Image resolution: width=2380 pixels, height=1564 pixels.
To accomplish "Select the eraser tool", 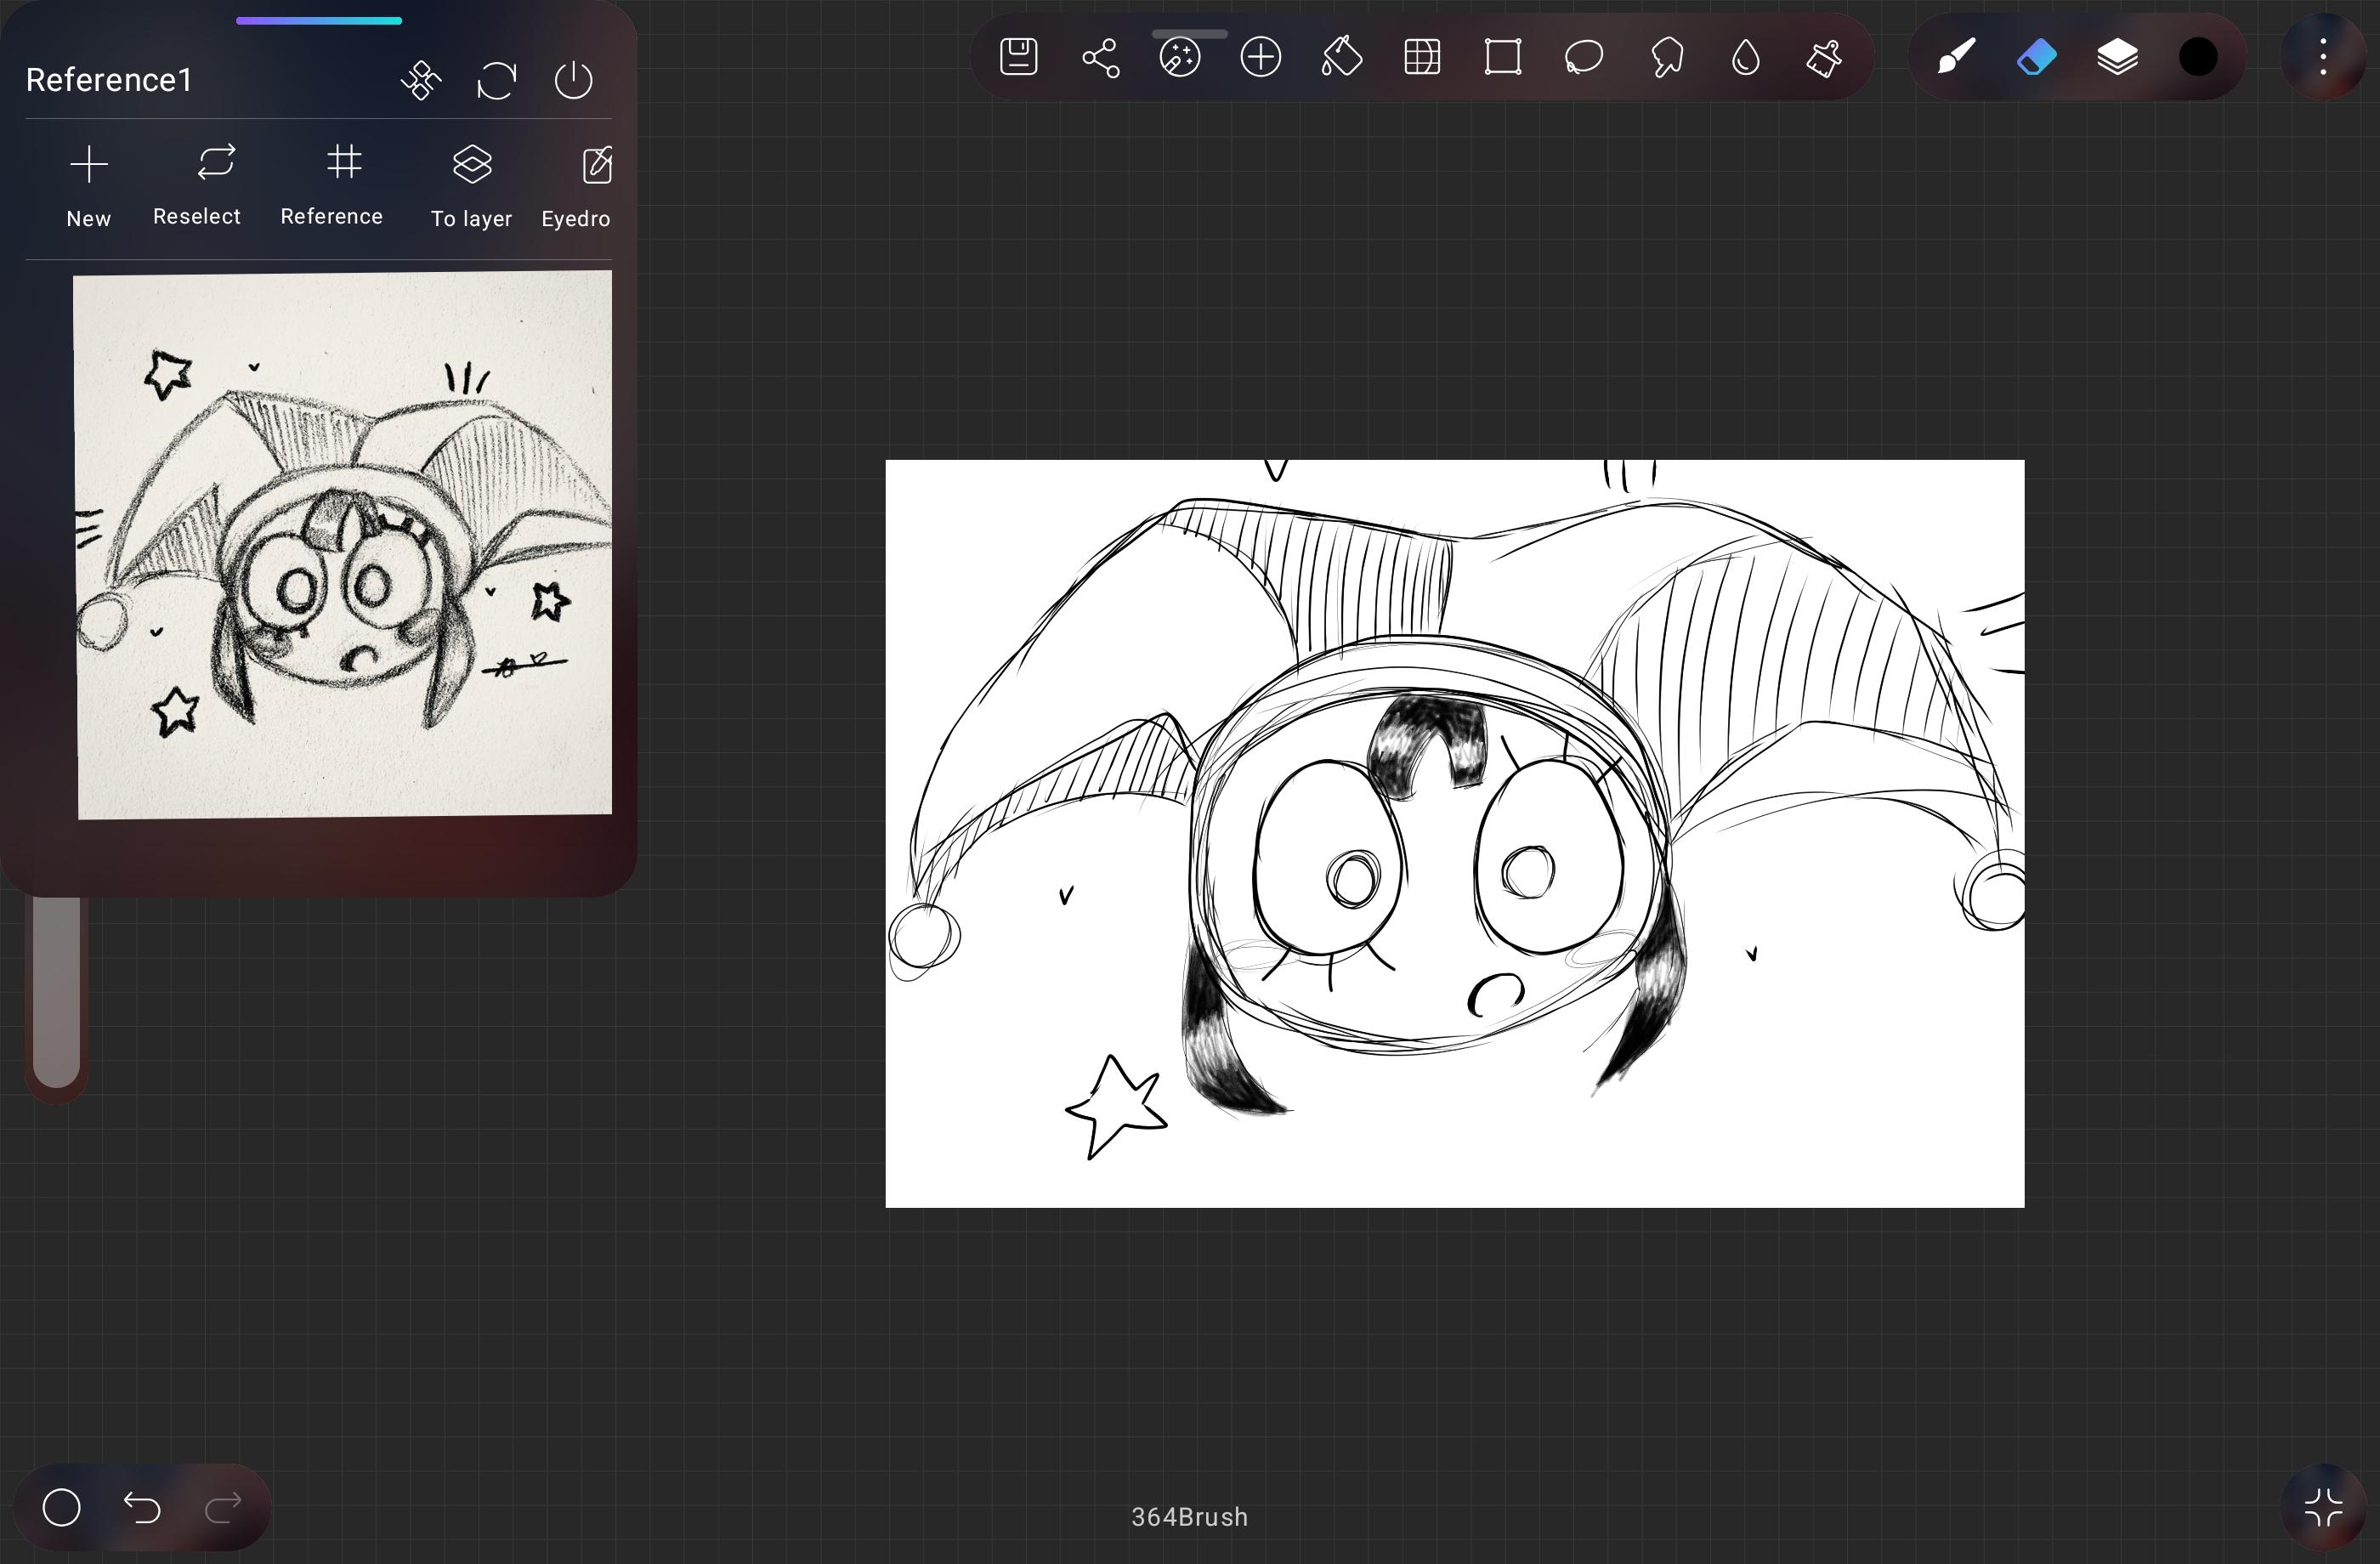I will [x=2036, y=57].
